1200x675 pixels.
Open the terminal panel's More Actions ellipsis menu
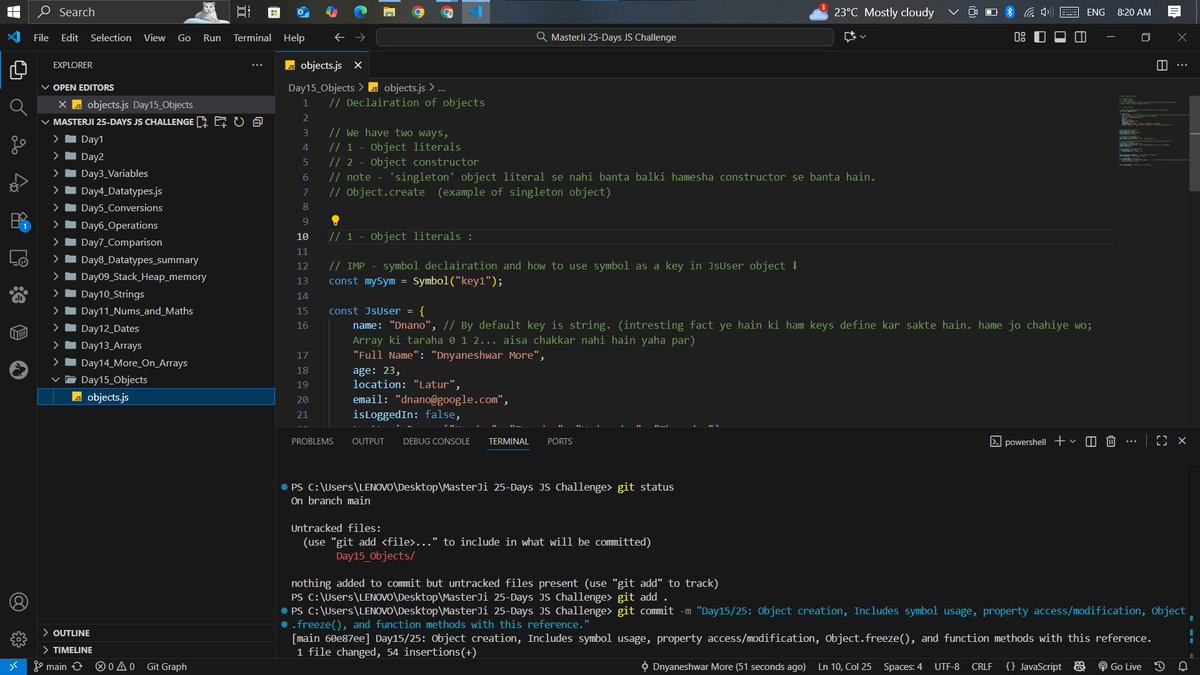[x=1131, y=441]
